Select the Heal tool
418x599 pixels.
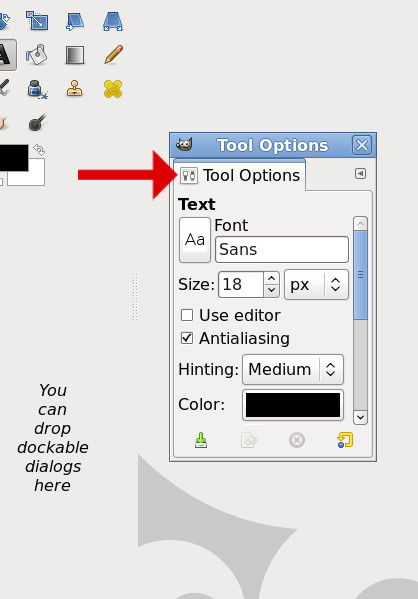click(113, 89)
